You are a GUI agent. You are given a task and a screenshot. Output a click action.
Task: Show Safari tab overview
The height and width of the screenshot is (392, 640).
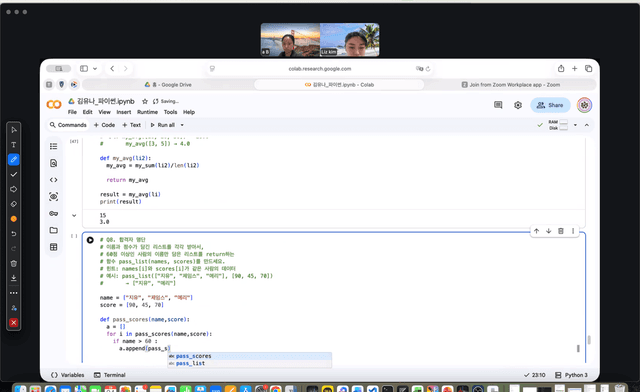(588, 69)
